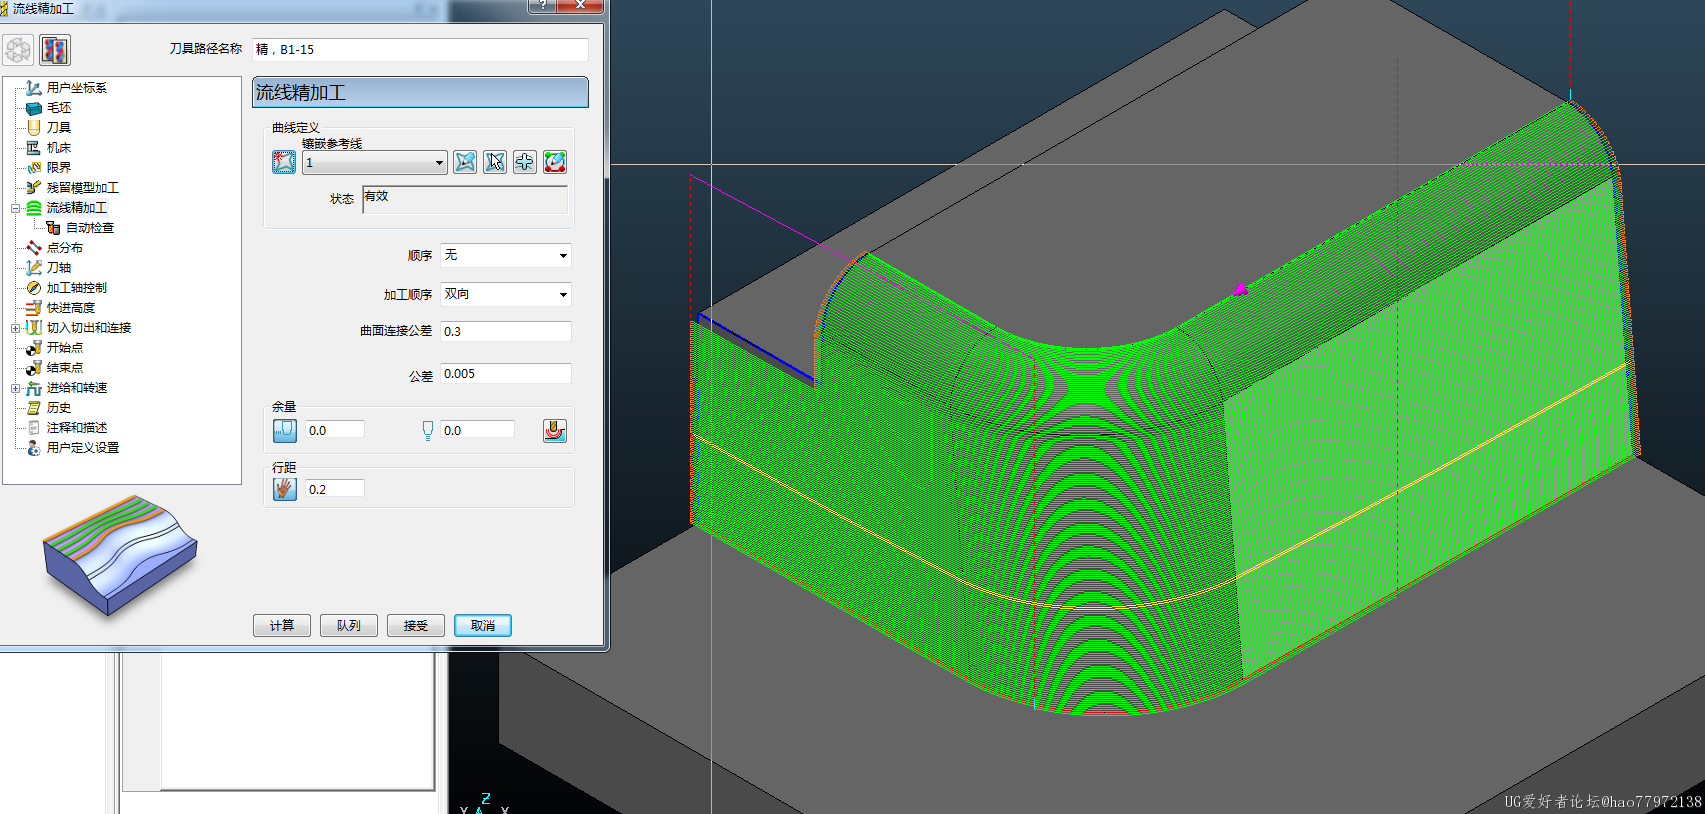
Task: Click the 取消 cancel button
Action: (483, 625)
